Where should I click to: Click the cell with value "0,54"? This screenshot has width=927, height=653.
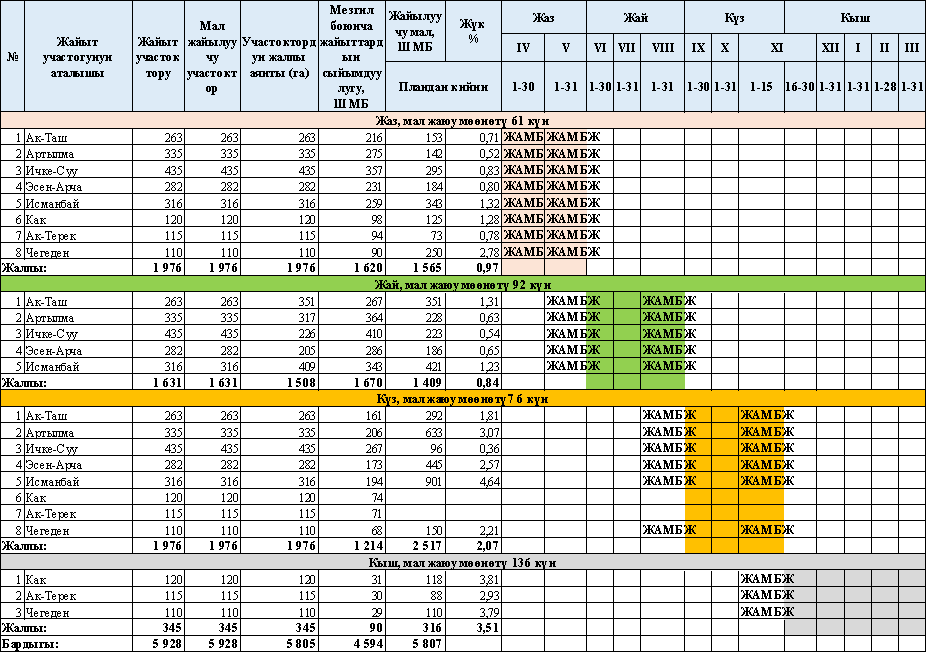point(473,334)
